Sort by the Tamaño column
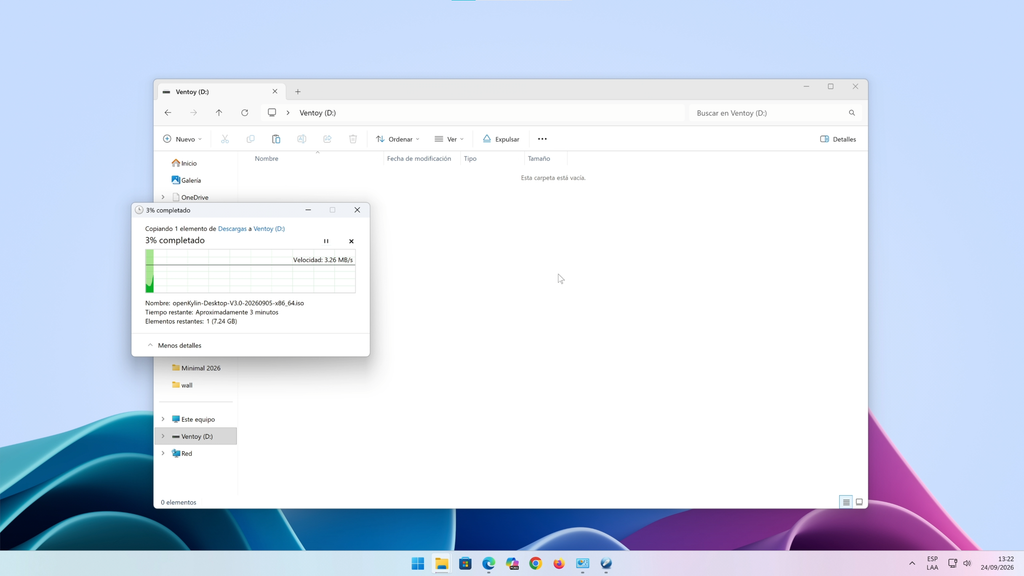This screenshot has width=1024, height=576. click(539, 159)
